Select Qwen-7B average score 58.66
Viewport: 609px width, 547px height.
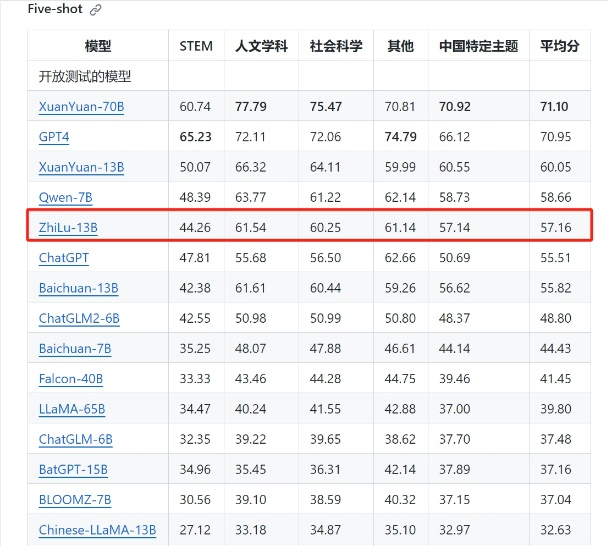coord(556,197)
